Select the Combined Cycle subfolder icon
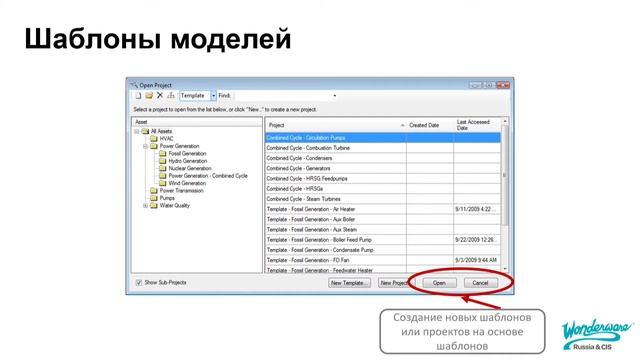This screenshot has width=640, height=360. click(x=163, y=176)
